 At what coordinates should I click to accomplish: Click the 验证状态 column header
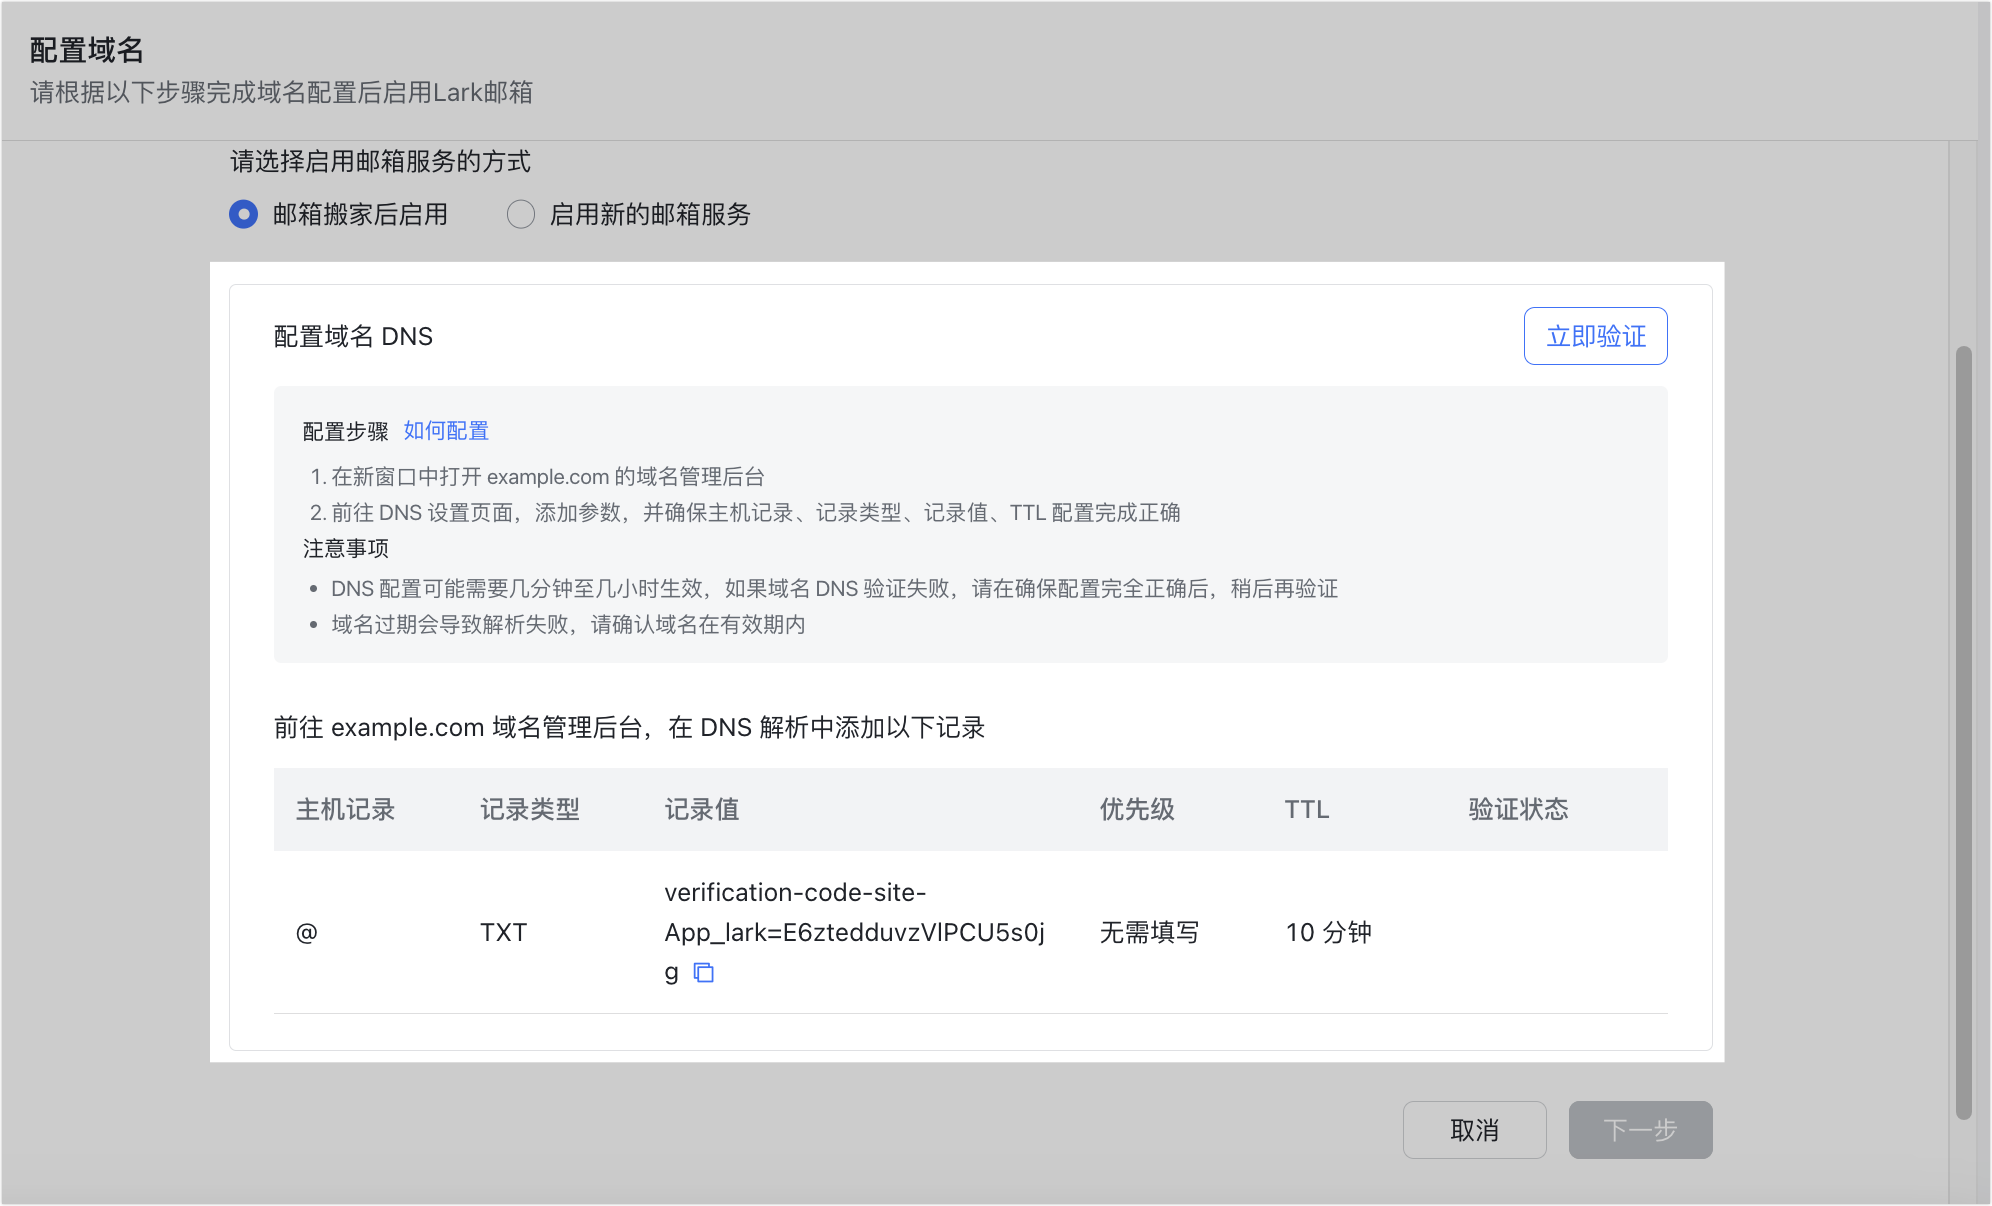point(1518,809)
